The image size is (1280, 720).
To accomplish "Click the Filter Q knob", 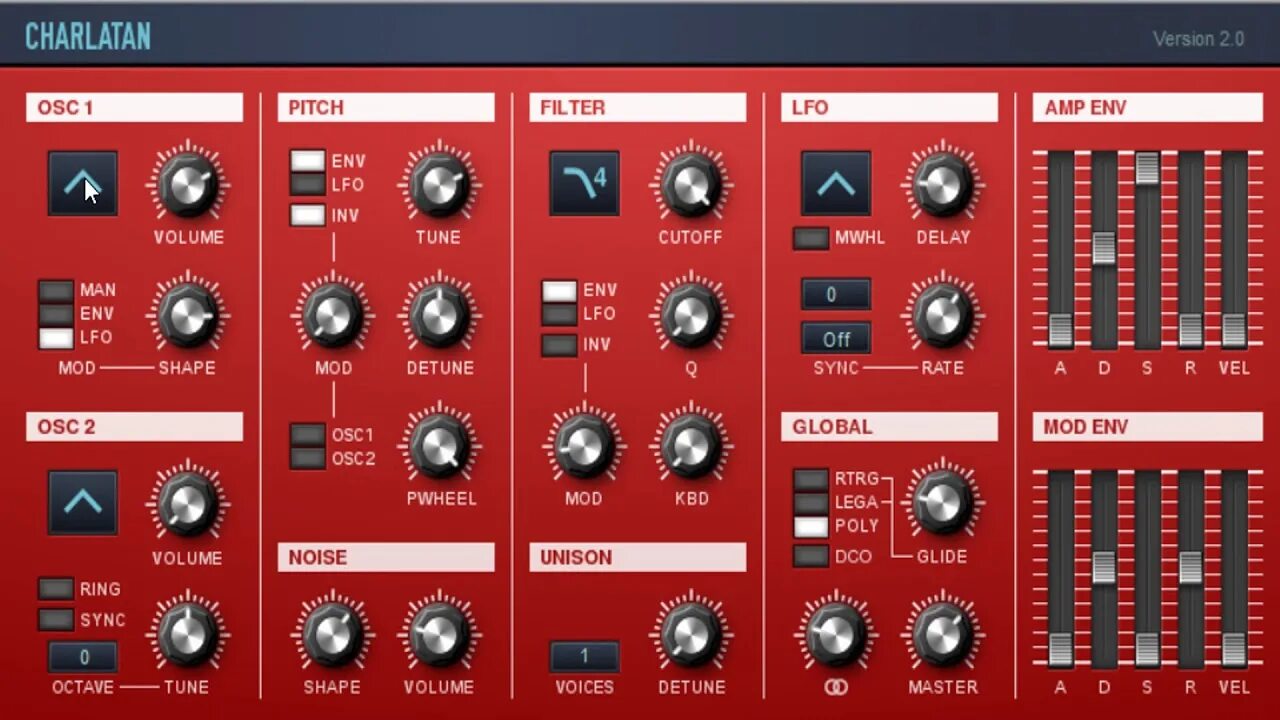I will (691, 315).
